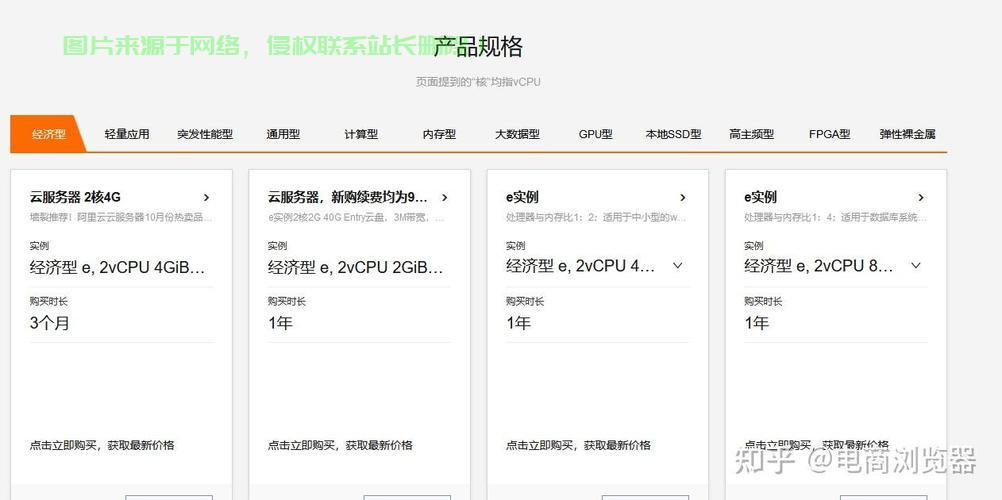
Task: Open e实例 title with 1：4 ratio
Action: tap(760, 197)
